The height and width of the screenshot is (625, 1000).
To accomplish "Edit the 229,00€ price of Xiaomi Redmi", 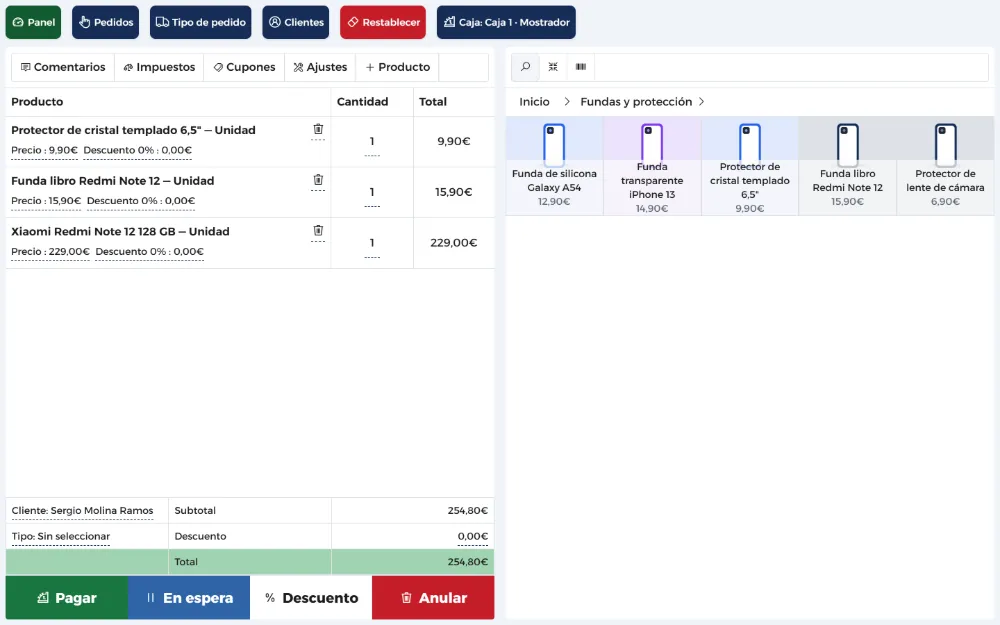I will pos(50,252).
